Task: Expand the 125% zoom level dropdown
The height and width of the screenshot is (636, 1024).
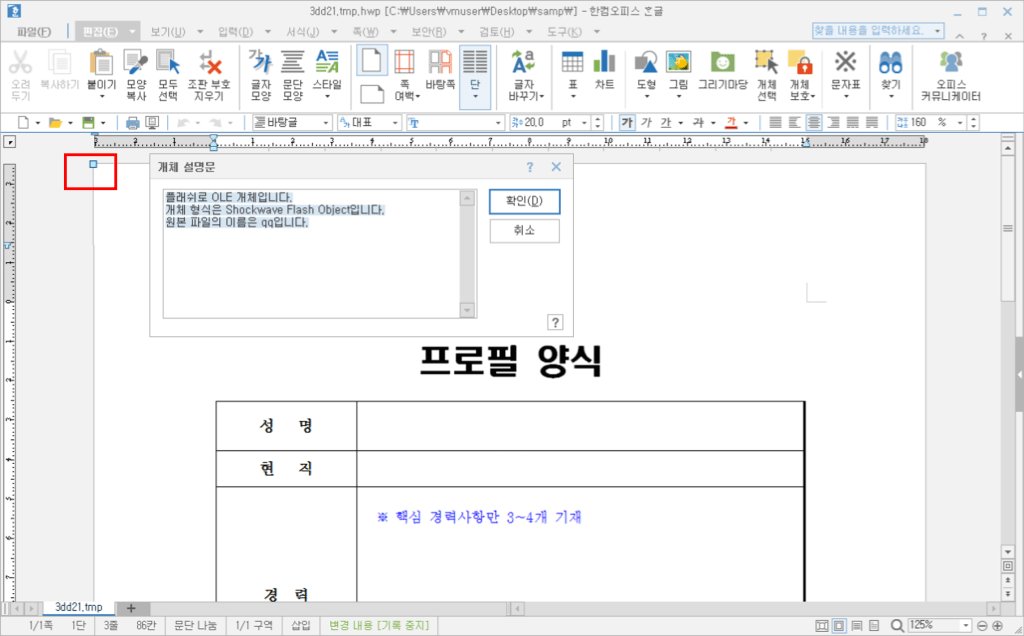Action: 965,625
